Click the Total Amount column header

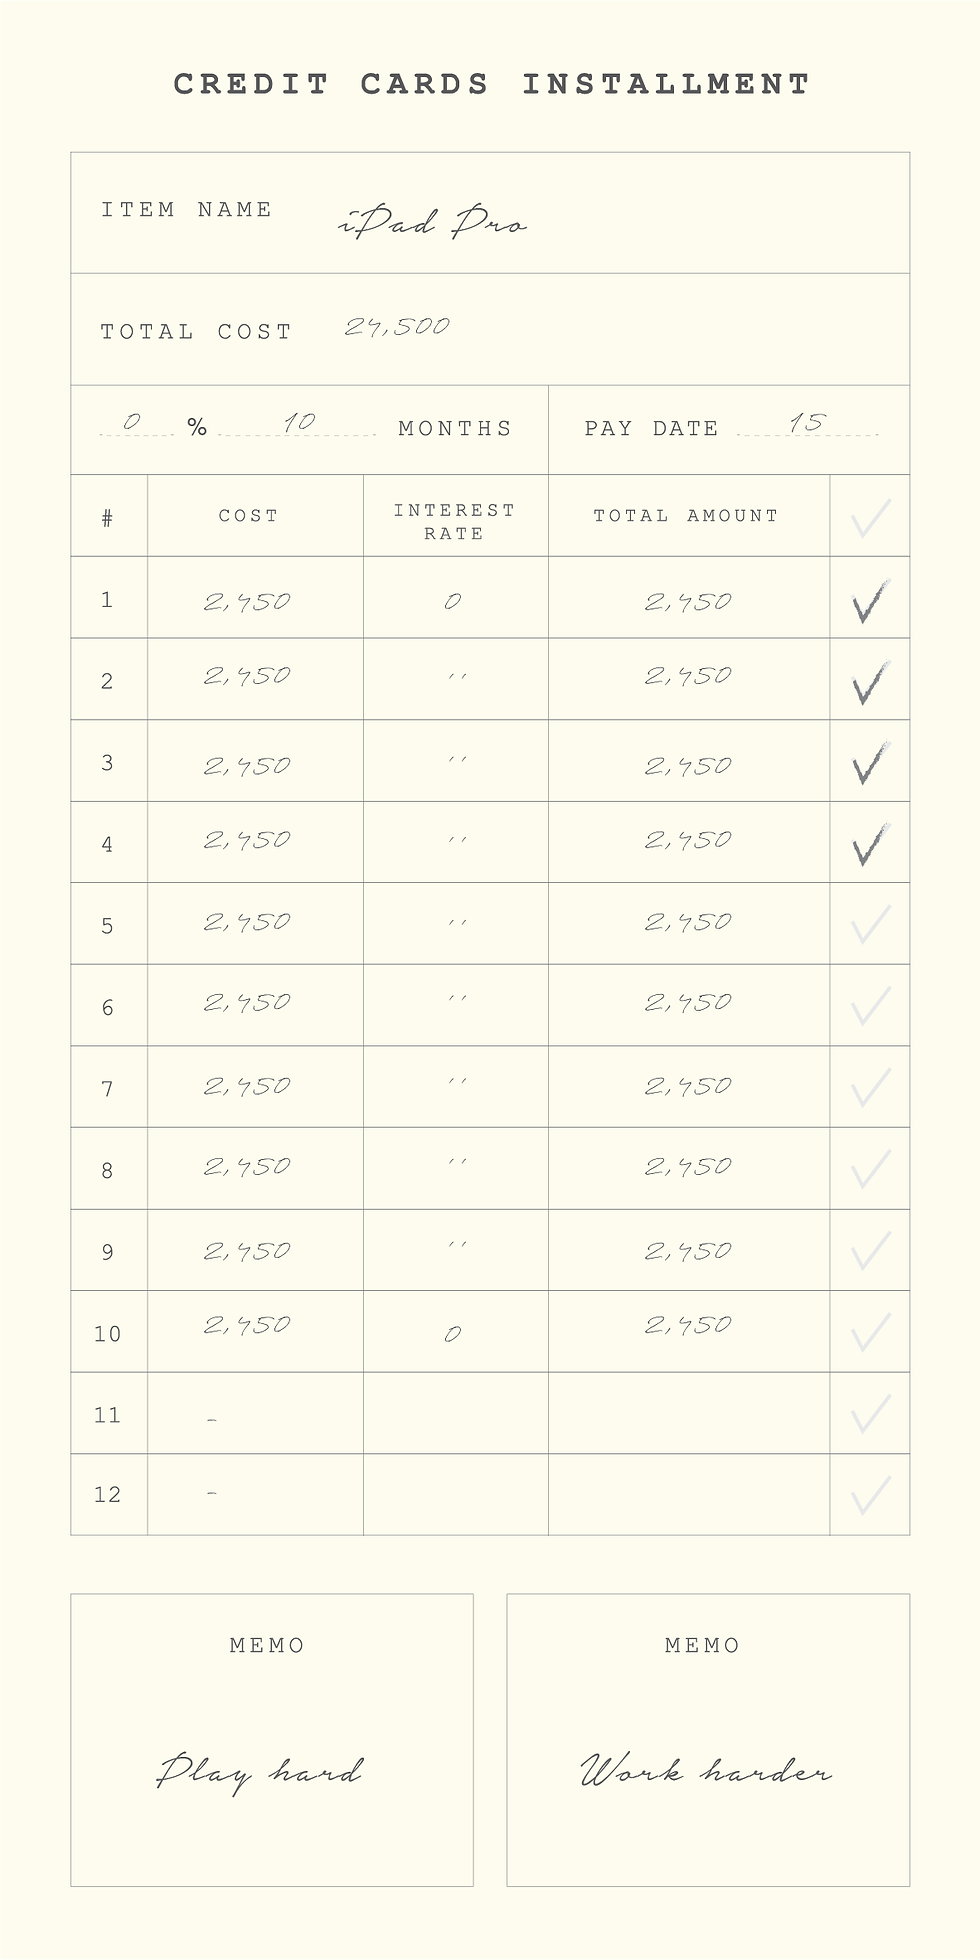click(686, 516)
